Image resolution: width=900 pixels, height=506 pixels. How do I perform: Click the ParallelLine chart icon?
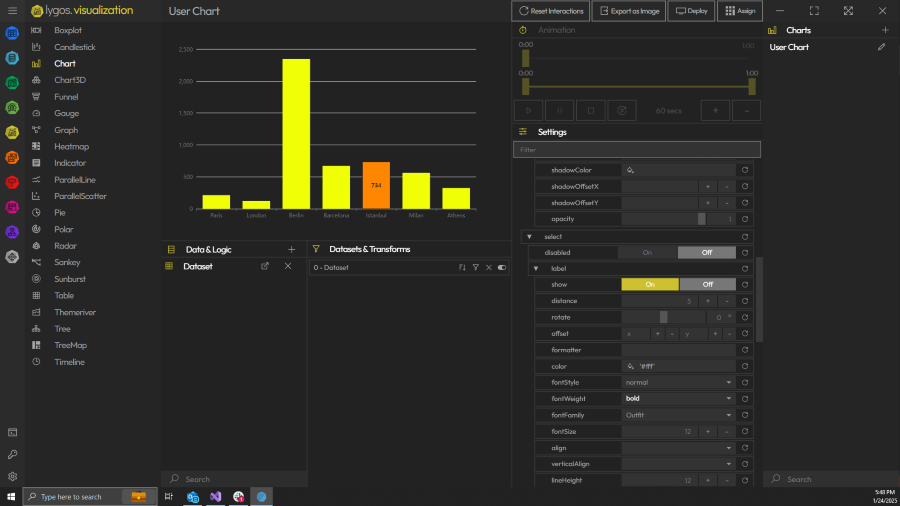(36, 180)
